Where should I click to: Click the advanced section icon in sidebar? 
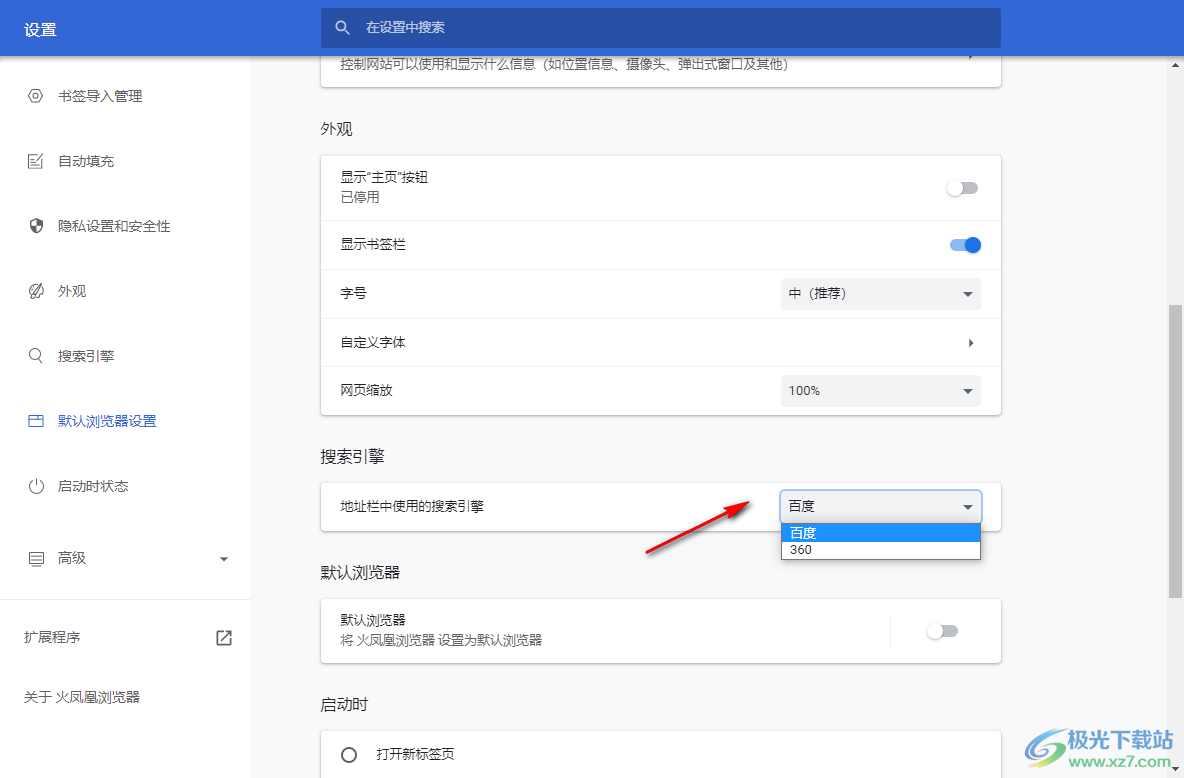[x=35, y=558]
